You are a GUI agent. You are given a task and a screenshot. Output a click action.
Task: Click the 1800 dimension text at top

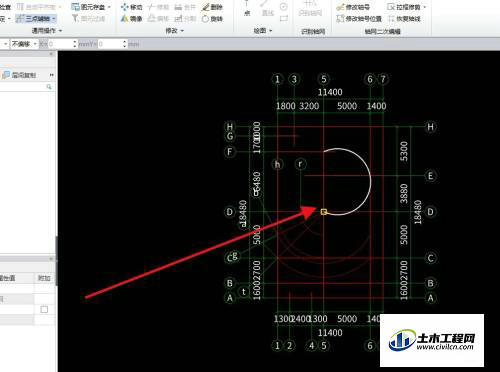tap(286, 106)
